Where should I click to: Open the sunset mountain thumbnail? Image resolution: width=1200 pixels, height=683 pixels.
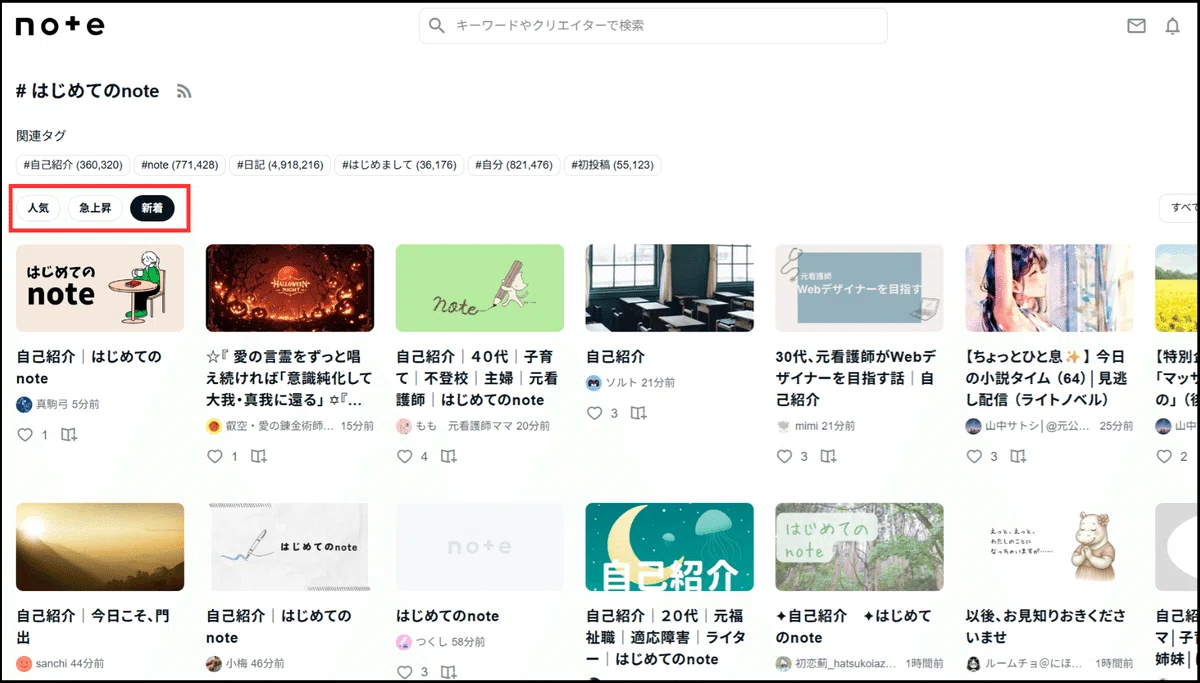point(100,547)
